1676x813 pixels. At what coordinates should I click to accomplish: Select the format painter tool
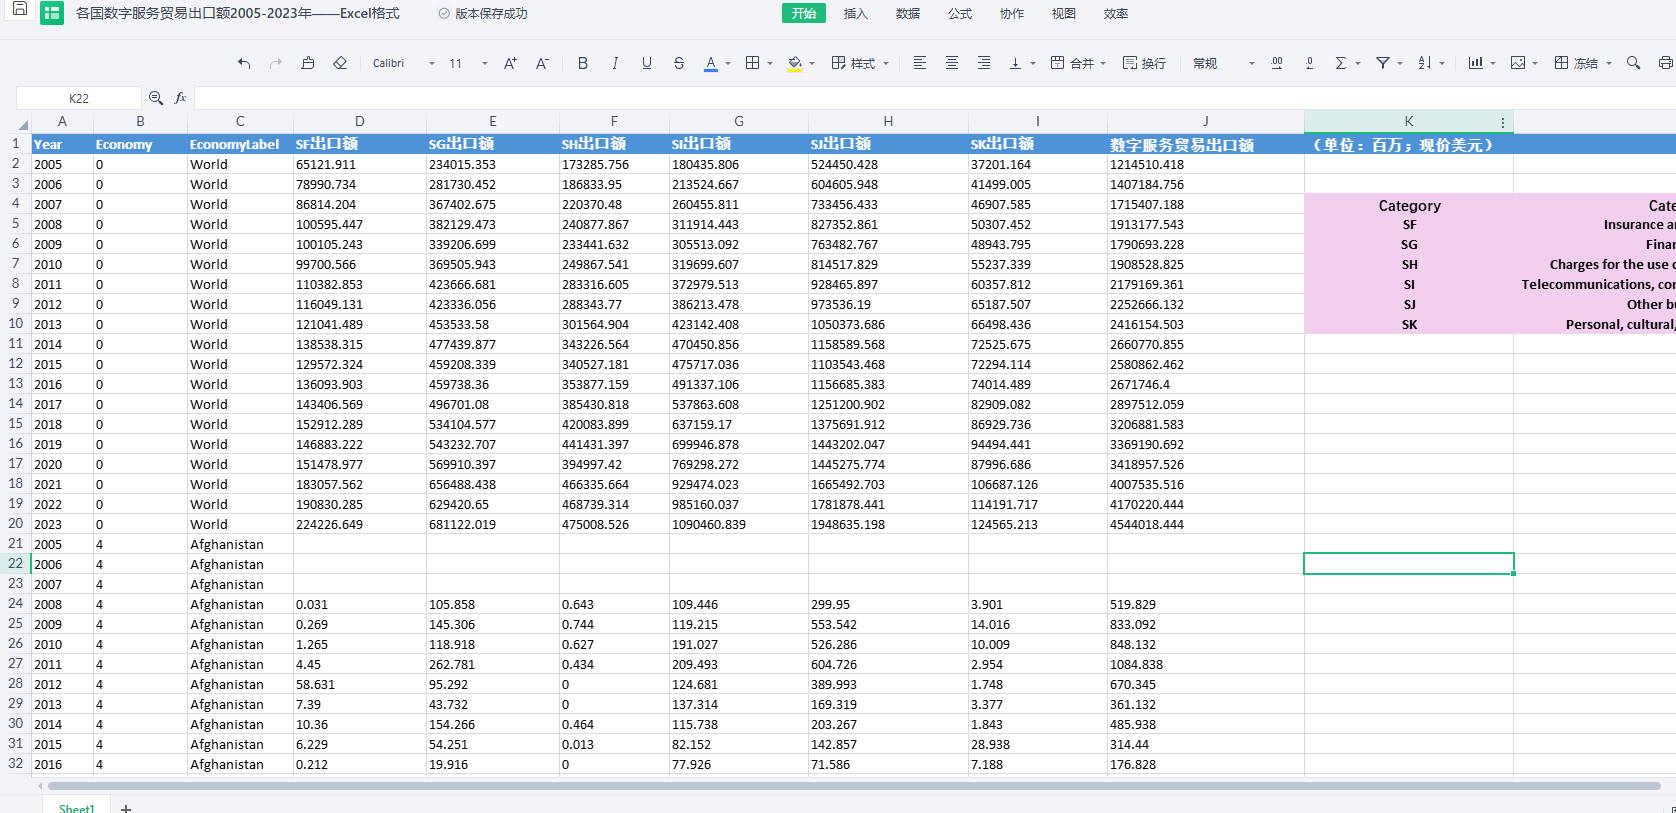point(308,63)
